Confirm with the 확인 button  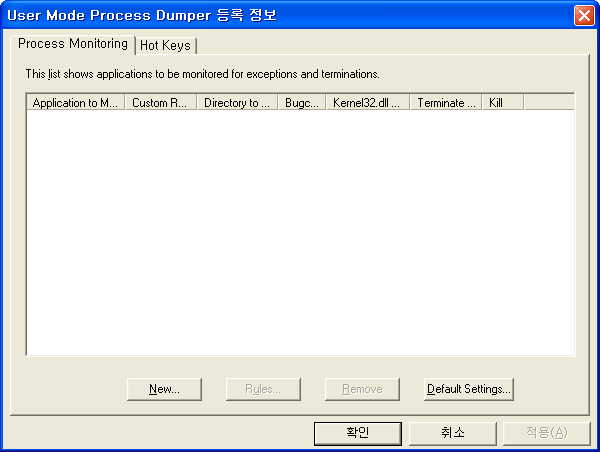[357, 432]
